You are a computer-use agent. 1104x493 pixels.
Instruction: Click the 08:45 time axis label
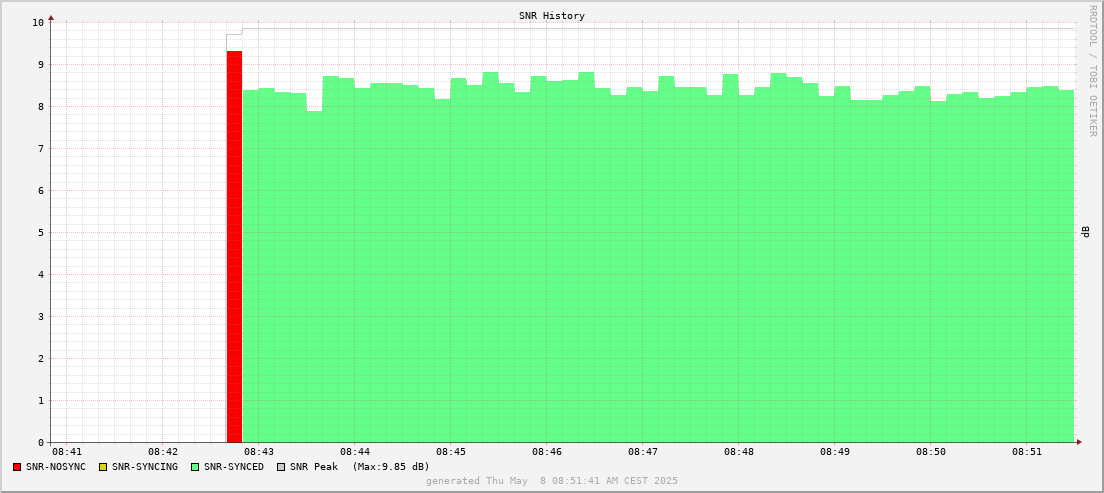(451, 451)
